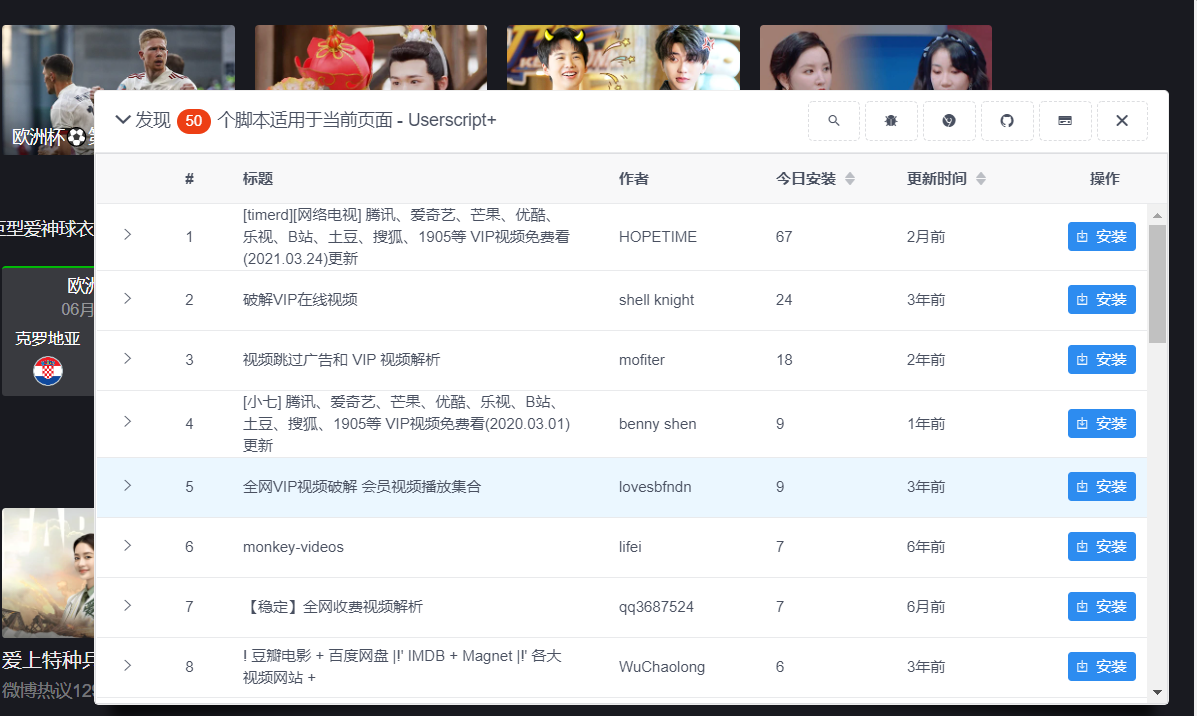Screen dimensions: 1197x716
Task: Expand row 6 monkey-videos details
Action: point(127,545)
